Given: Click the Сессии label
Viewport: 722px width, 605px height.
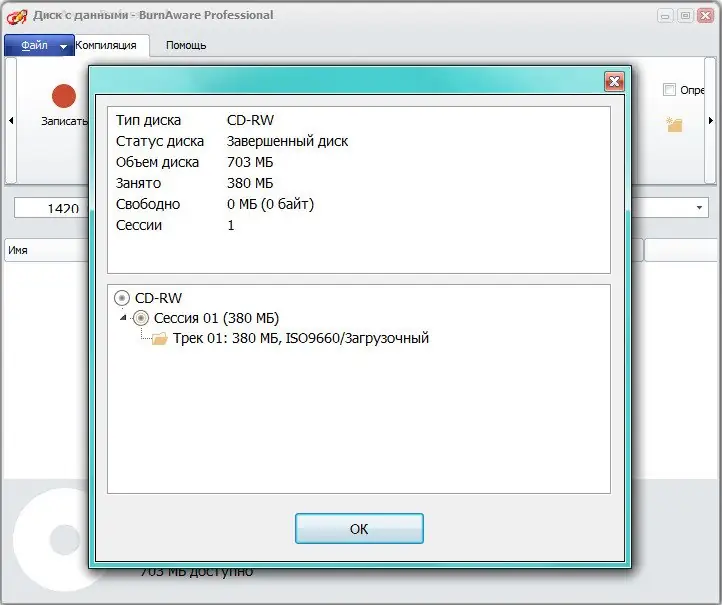Looking at the screenshot, I should pos(139,226).
